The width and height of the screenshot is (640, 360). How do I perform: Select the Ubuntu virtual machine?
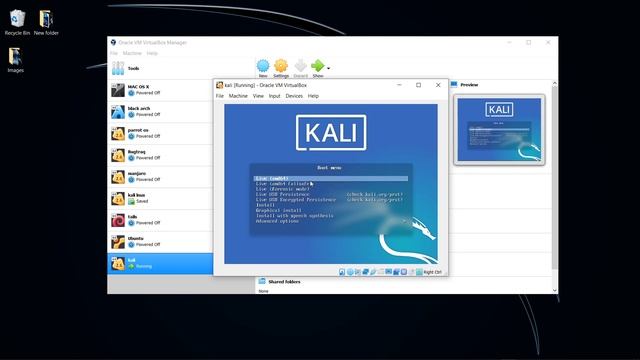tap(160, 241)
